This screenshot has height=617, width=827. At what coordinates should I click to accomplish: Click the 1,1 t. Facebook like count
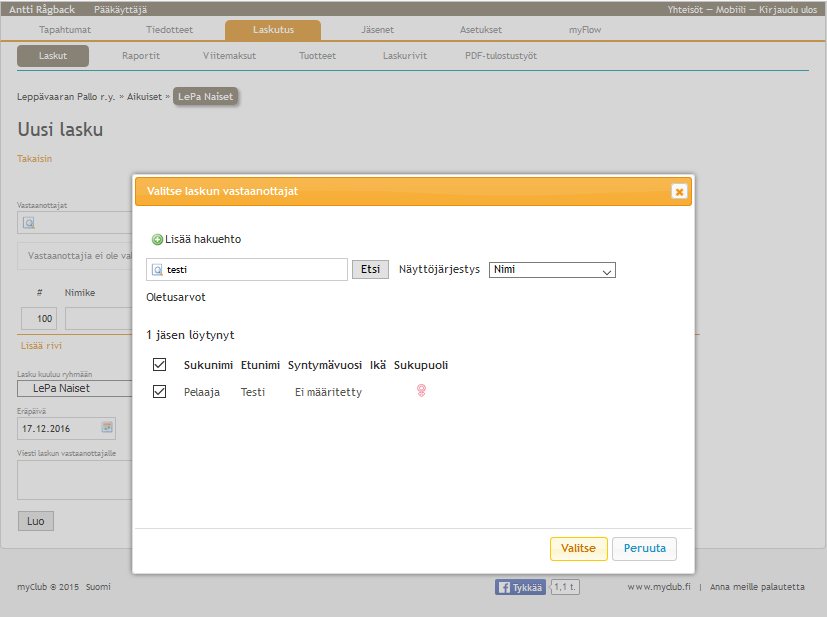point(565,587)
